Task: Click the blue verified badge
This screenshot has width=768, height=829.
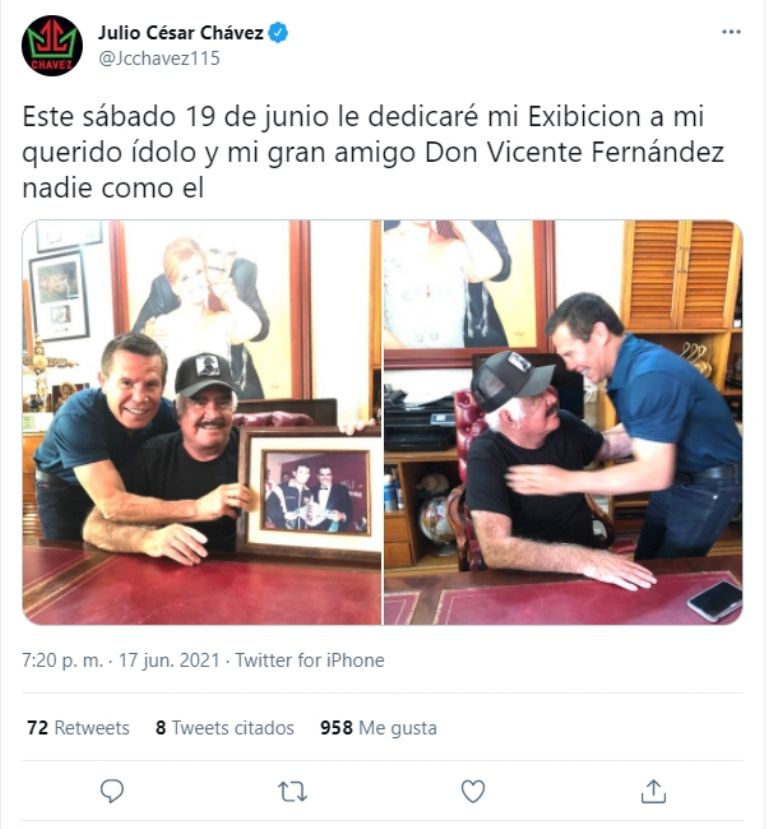Action: click(x=278, y=33)
